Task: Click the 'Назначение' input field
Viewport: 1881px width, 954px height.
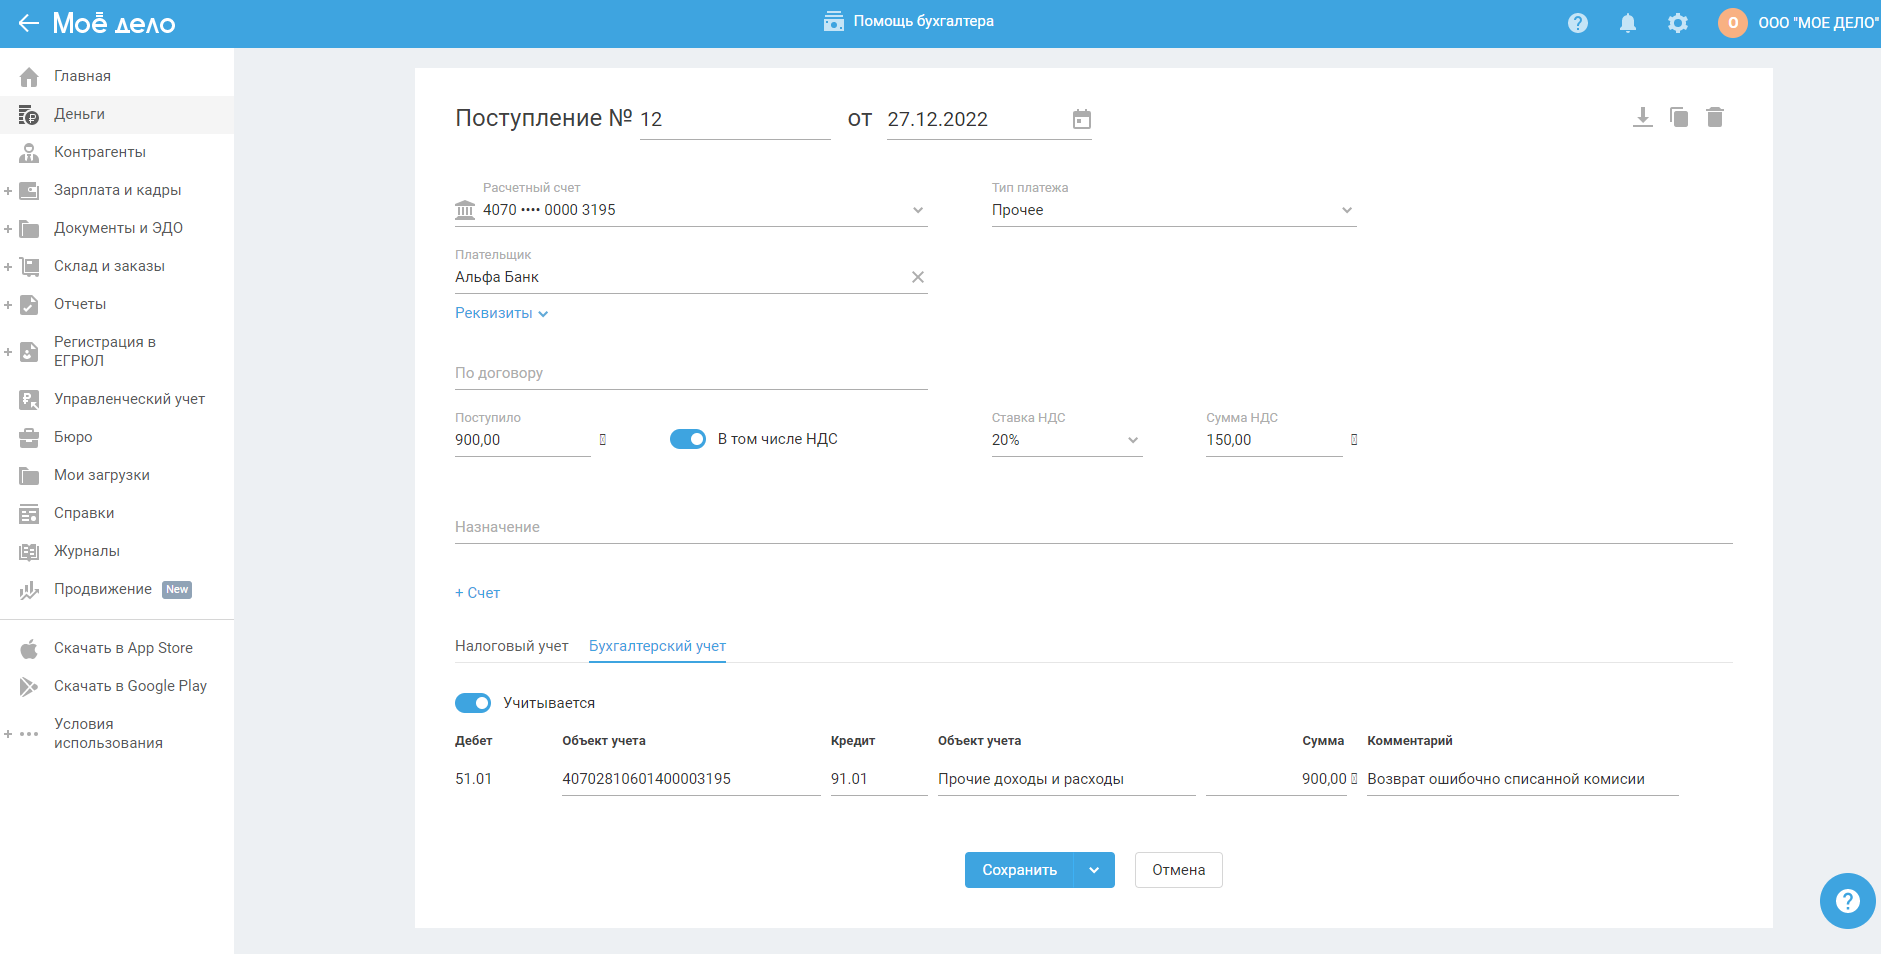Action: [1092, 527]
